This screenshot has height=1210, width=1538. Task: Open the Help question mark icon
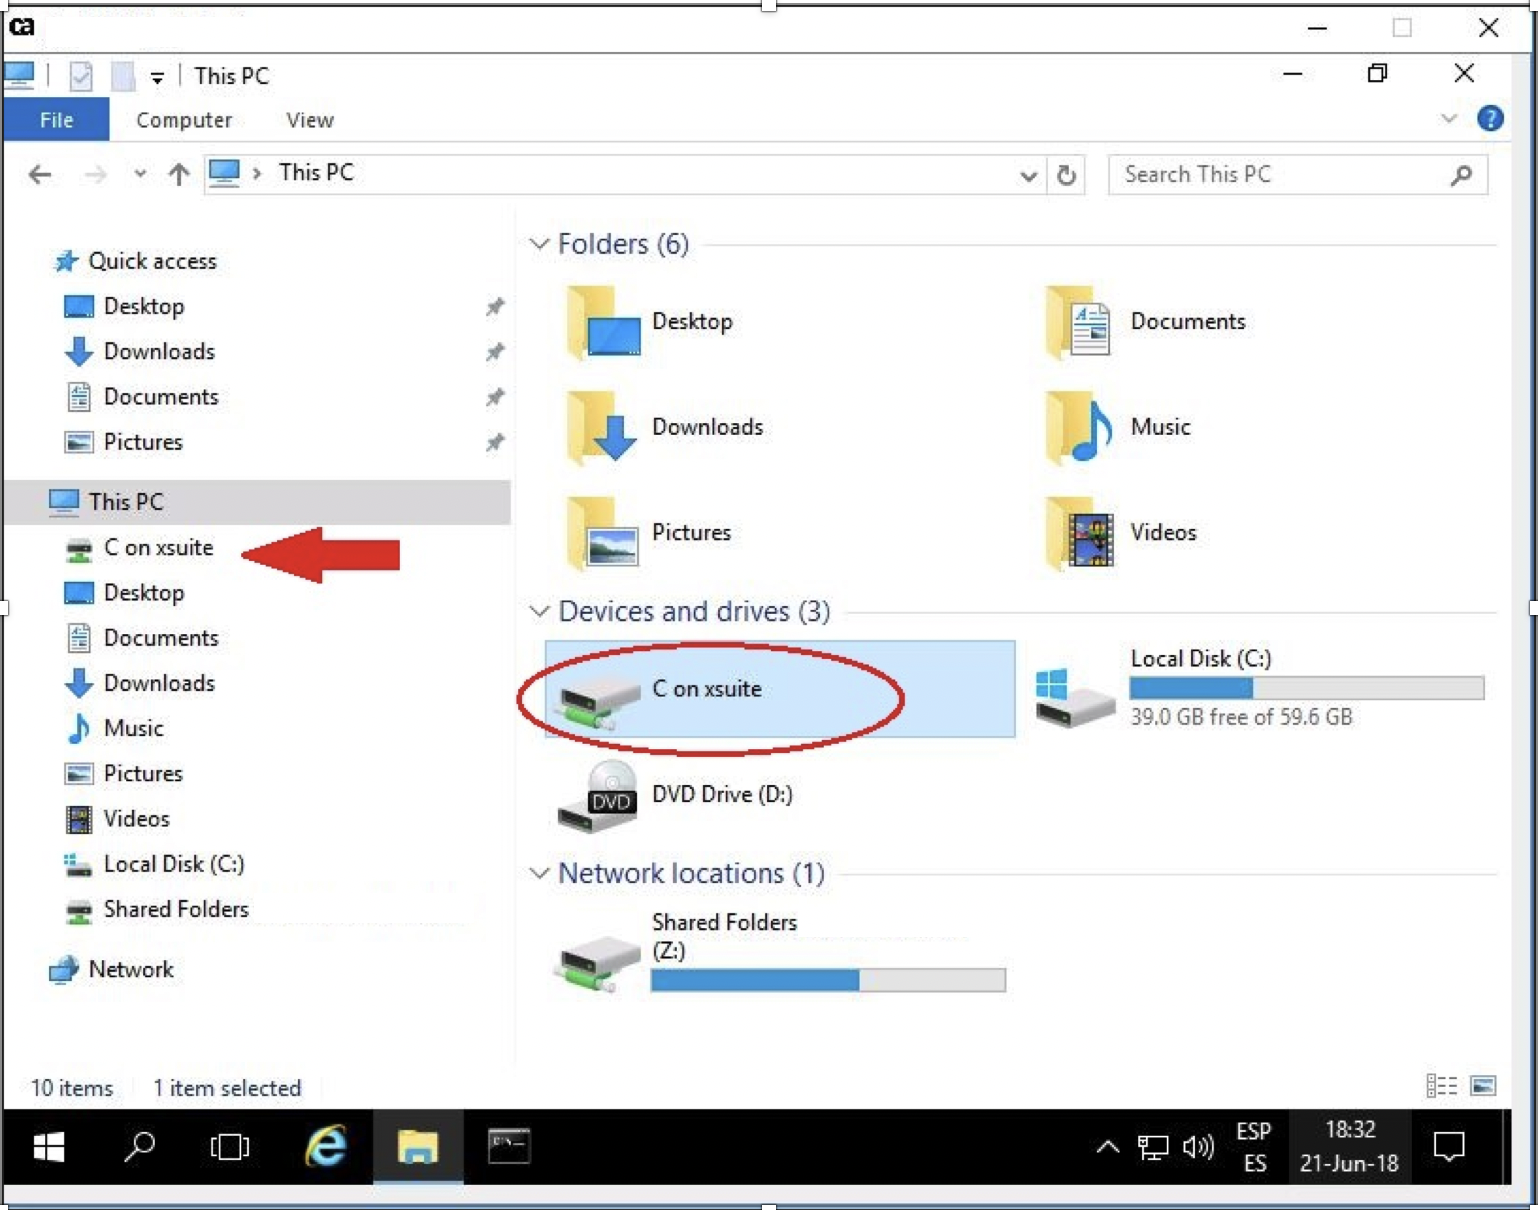tap(1489, 119)
